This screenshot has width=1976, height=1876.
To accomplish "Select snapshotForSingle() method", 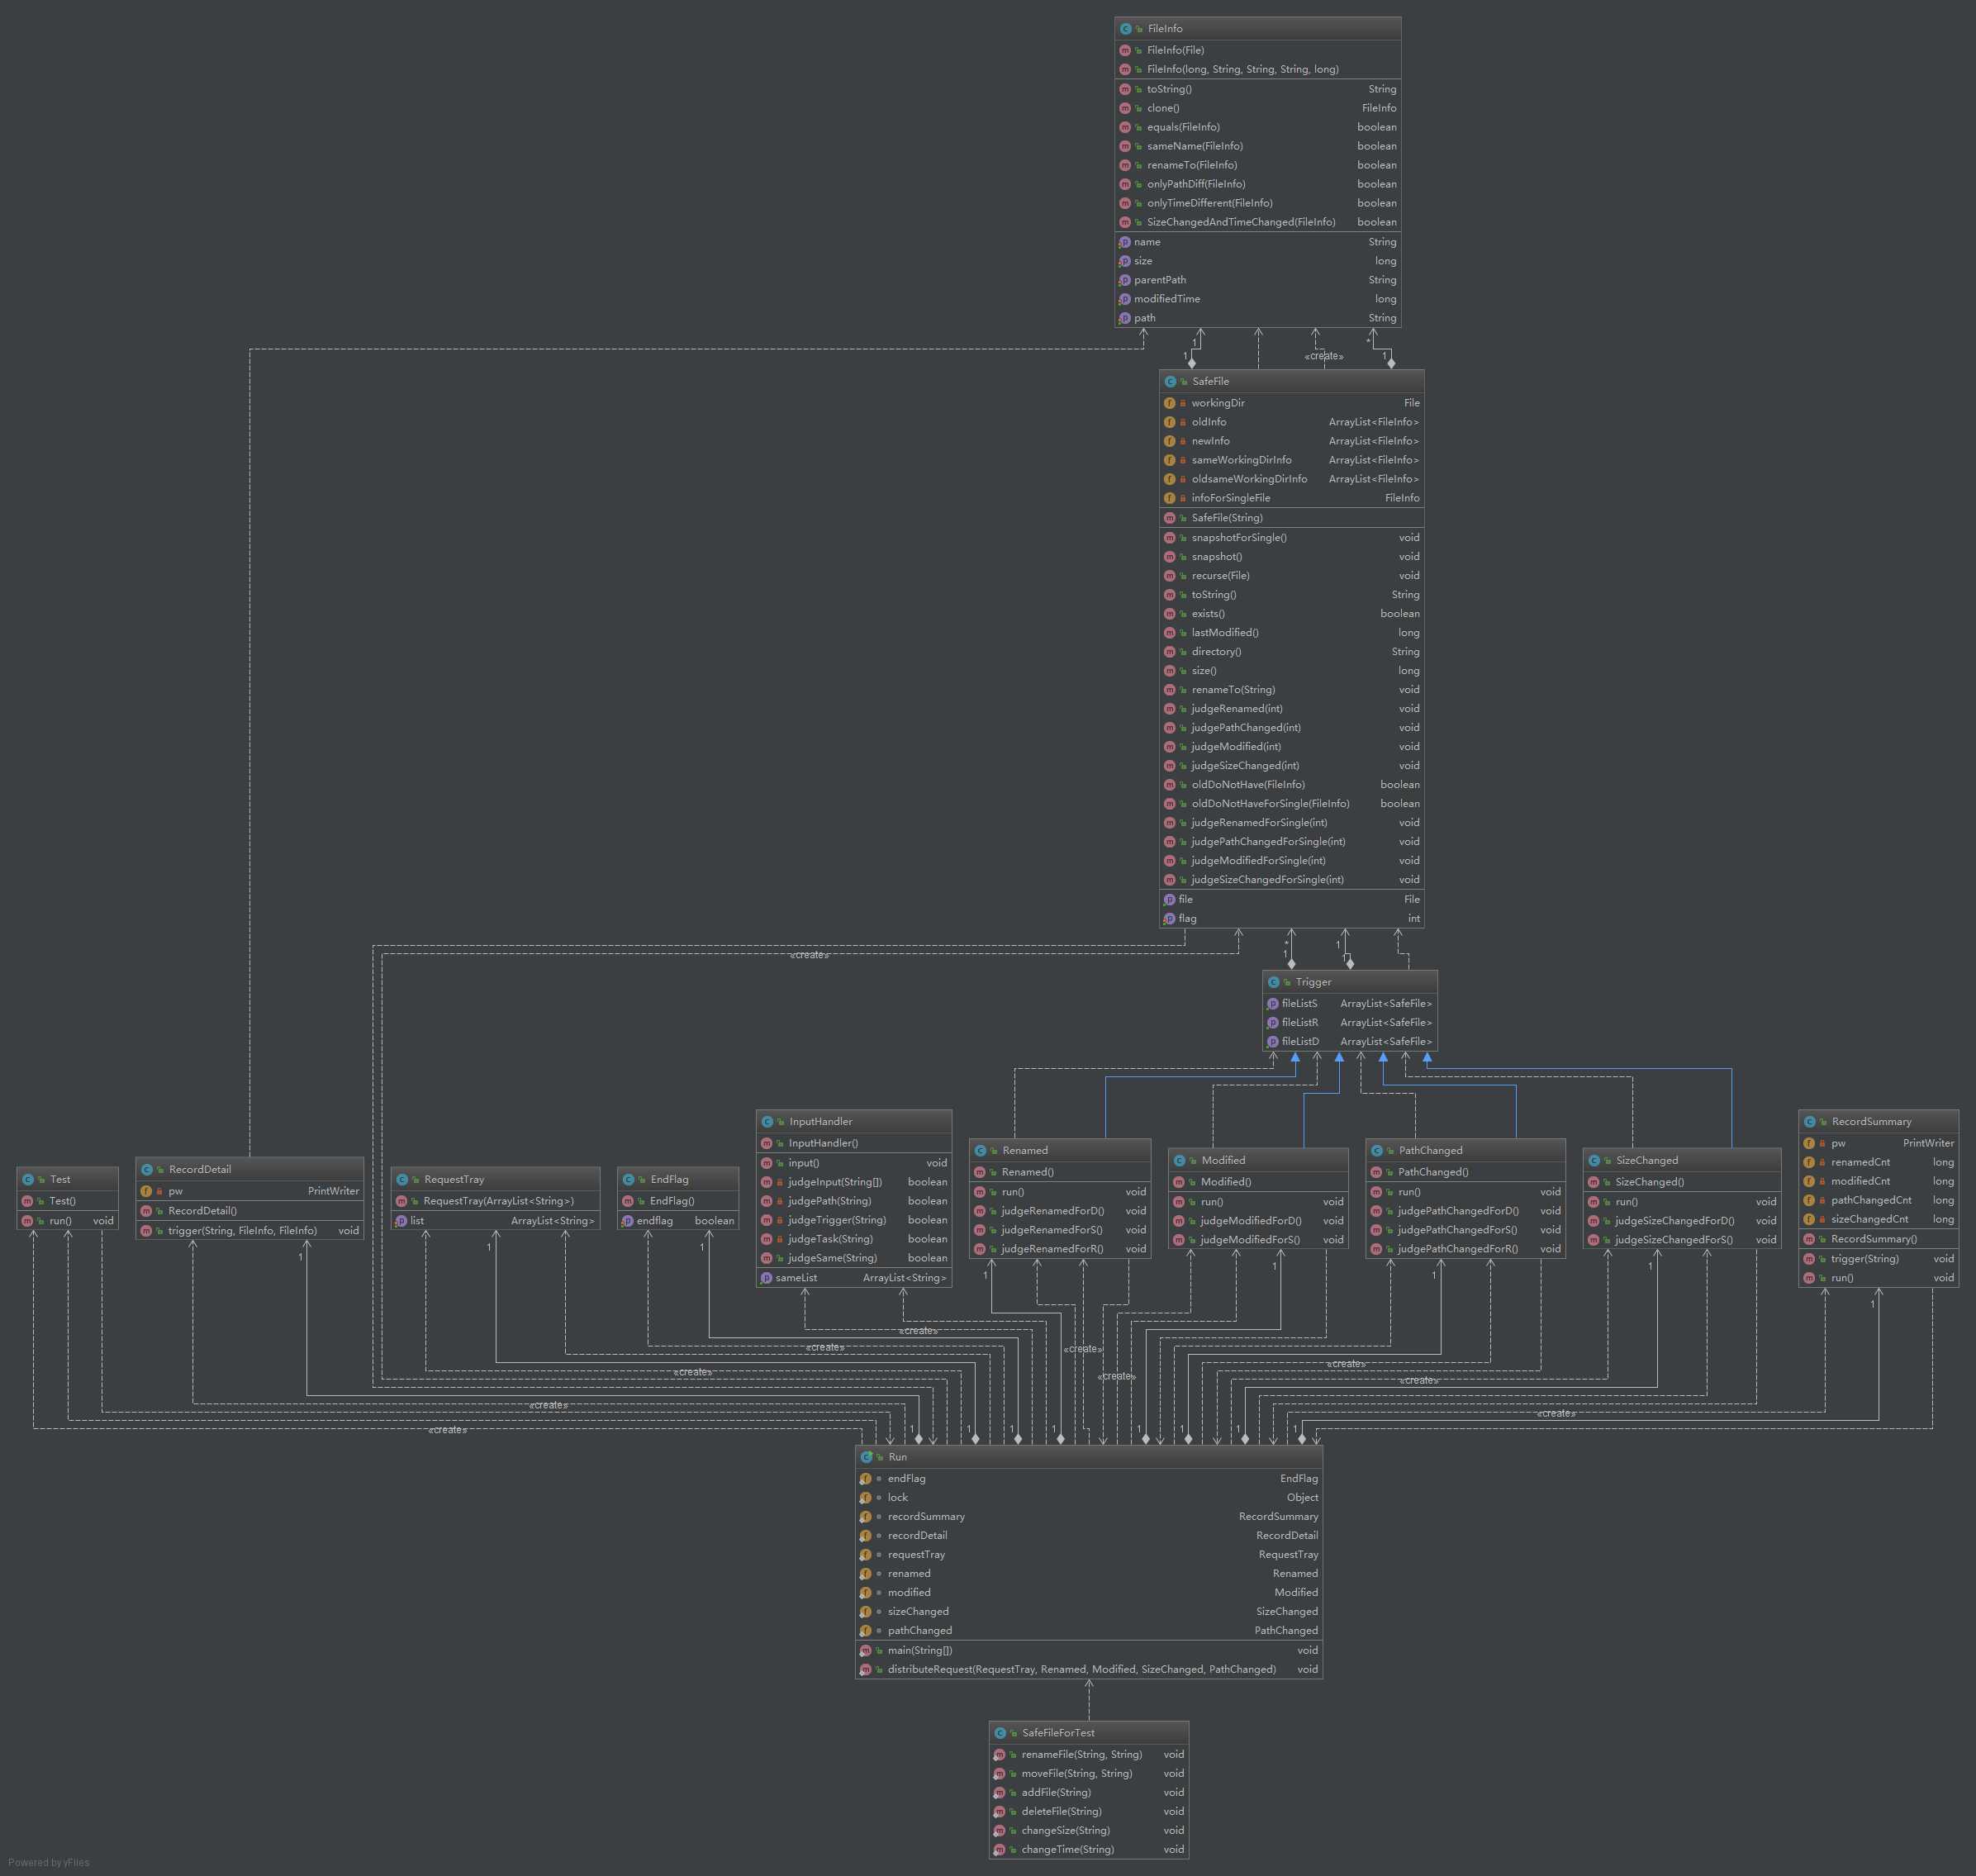I will pyautogui.click(x=1292, y=538).
